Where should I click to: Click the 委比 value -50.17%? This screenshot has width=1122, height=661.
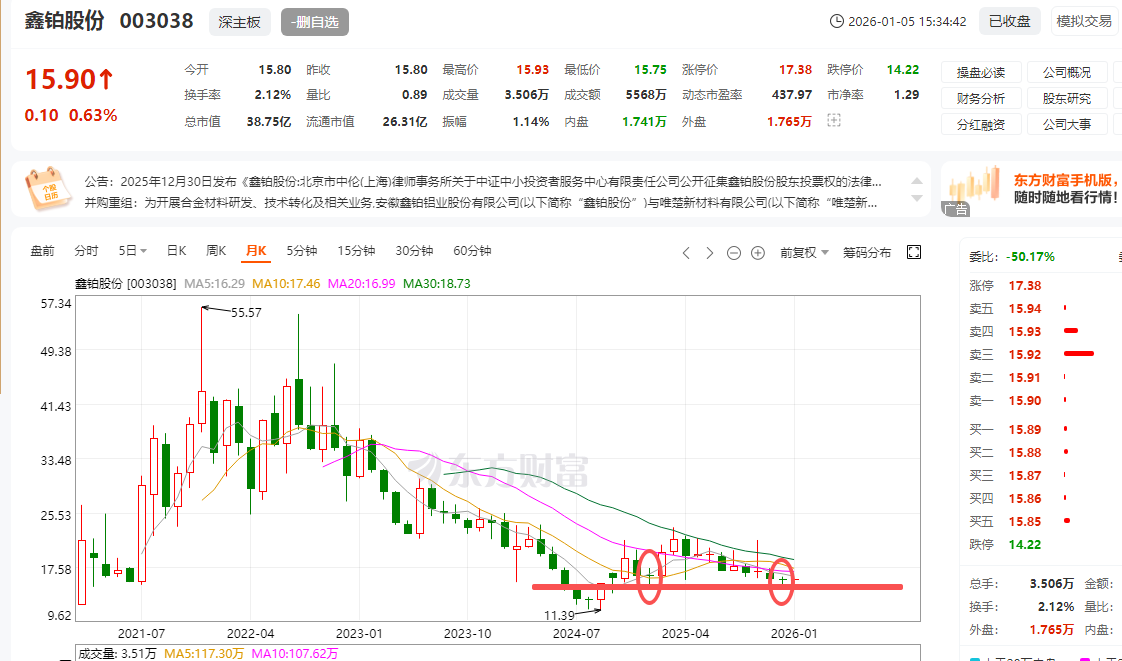click(1030, 257)
